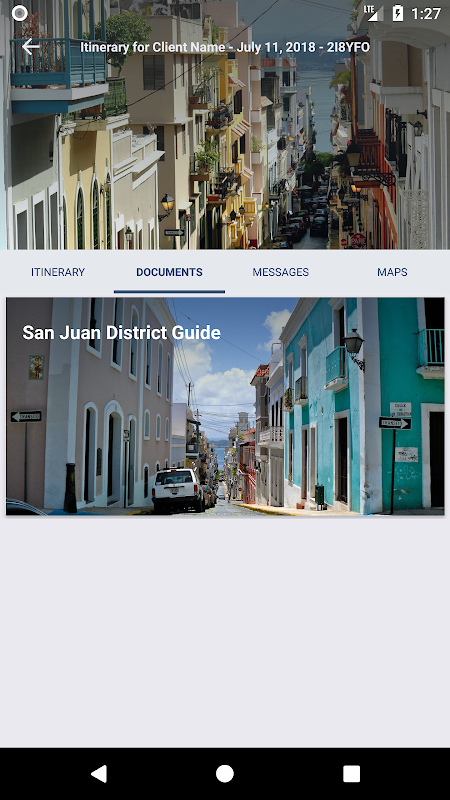The width and height of the screenshot is (450, 800).
Task: Click the itinerary title with code 2I8YFO
Action: 225,47
